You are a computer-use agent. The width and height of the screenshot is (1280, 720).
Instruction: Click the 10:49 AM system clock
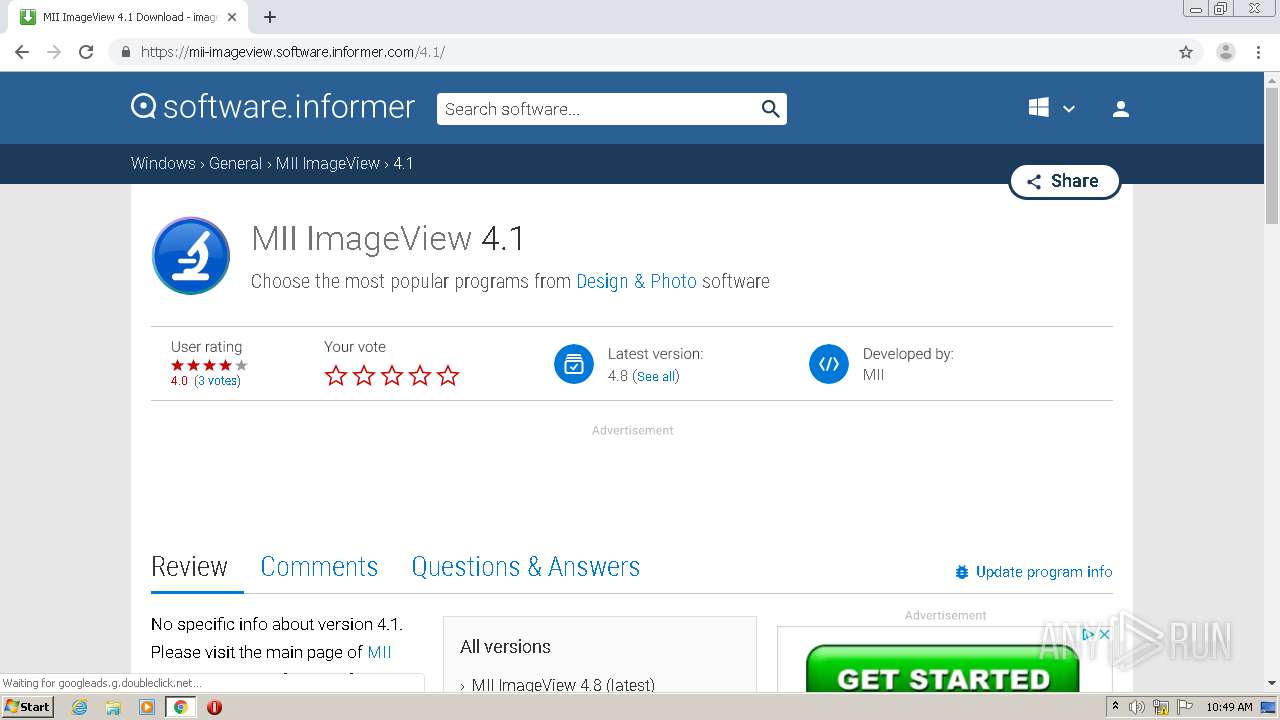pyautogui.click(x=1229, y=707)
